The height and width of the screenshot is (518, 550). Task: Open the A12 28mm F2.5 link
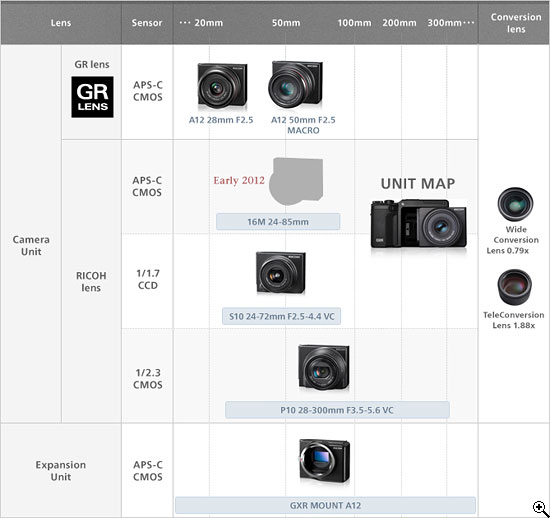click(x=221, y=120)
